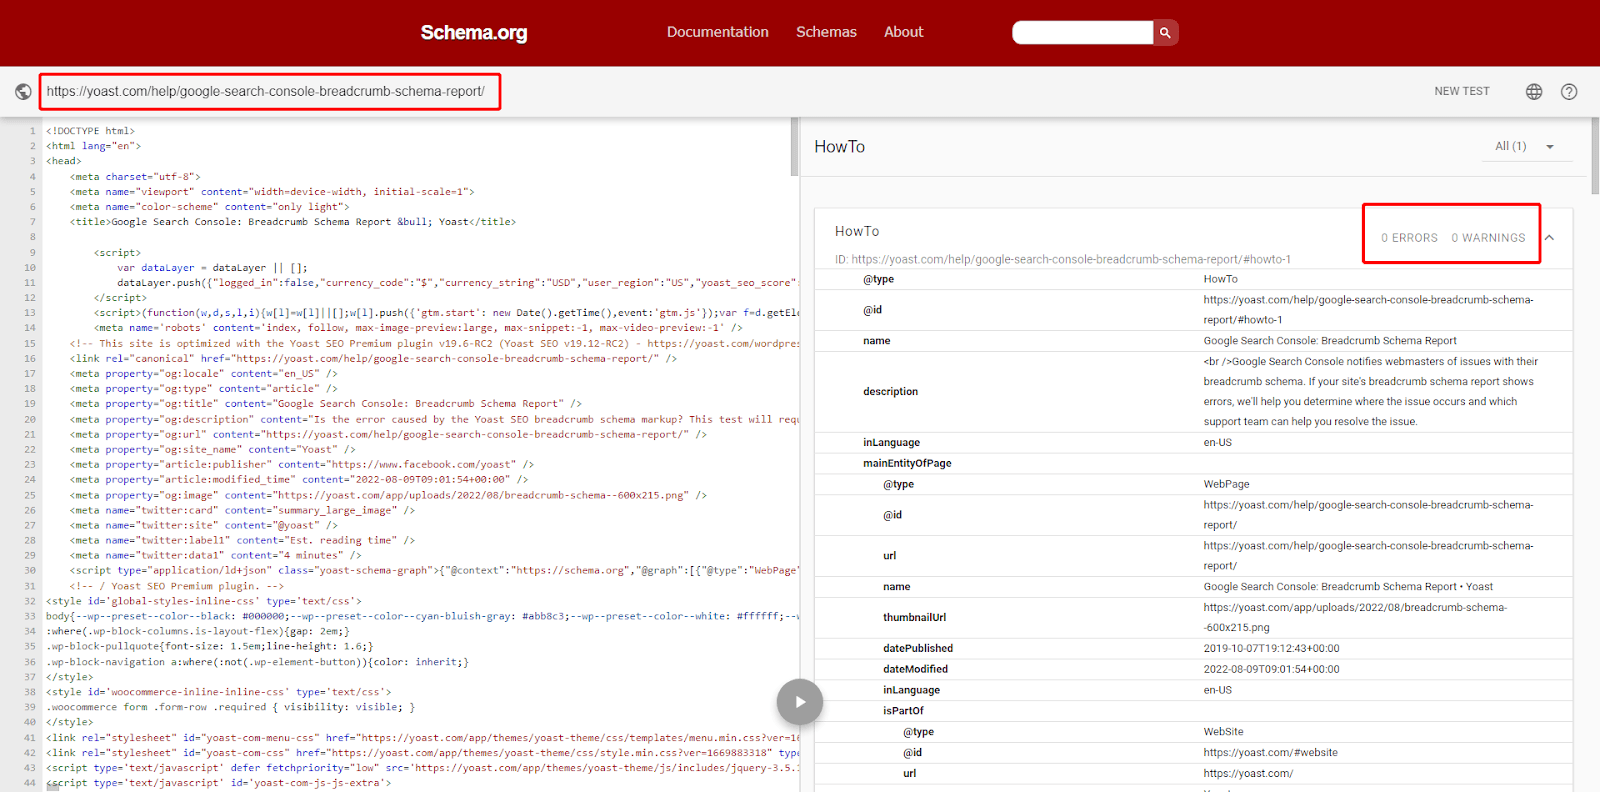Click code line 16 canonical link
This screenshot has height=792, width=1600.
click(373, 358)
